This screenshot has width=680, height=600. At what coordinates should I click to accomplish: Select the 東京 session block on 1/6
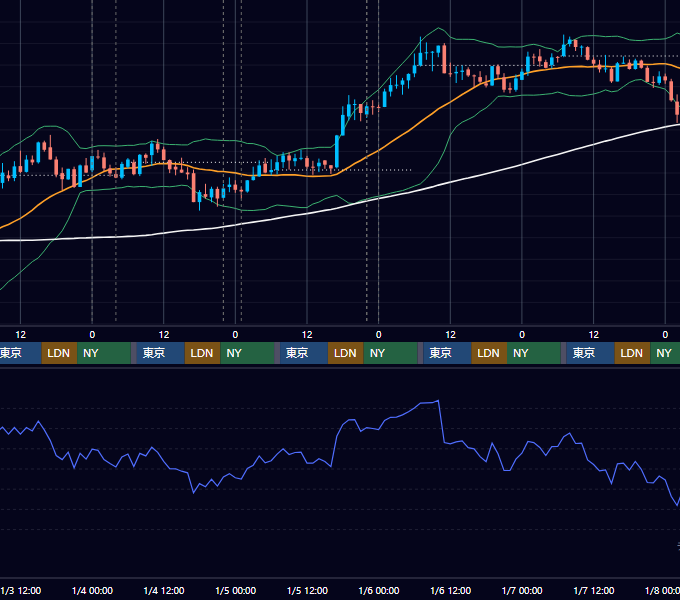447,353
